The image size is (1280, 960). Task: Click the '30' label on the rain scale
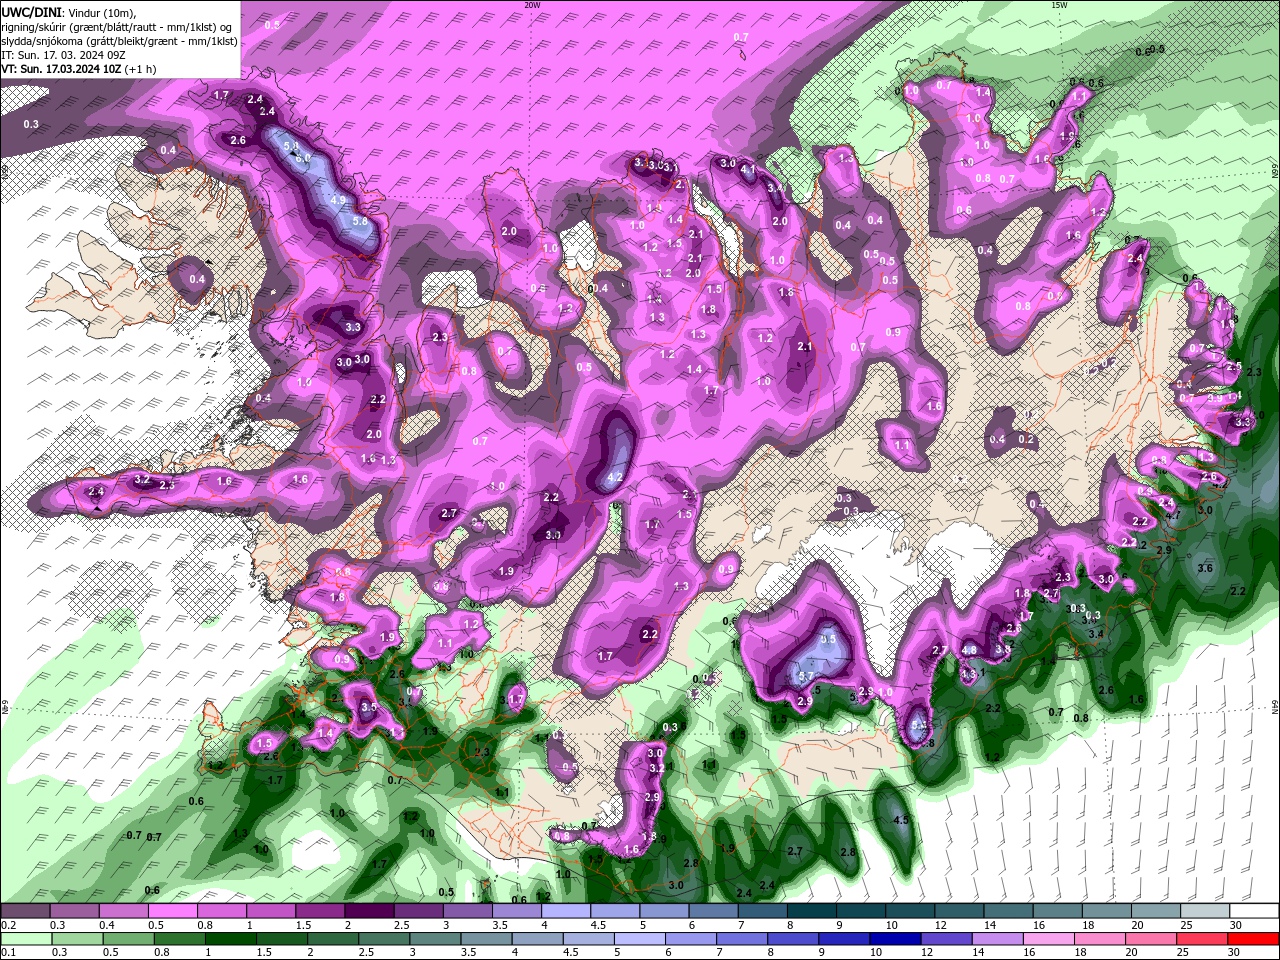click(1236, 953)
